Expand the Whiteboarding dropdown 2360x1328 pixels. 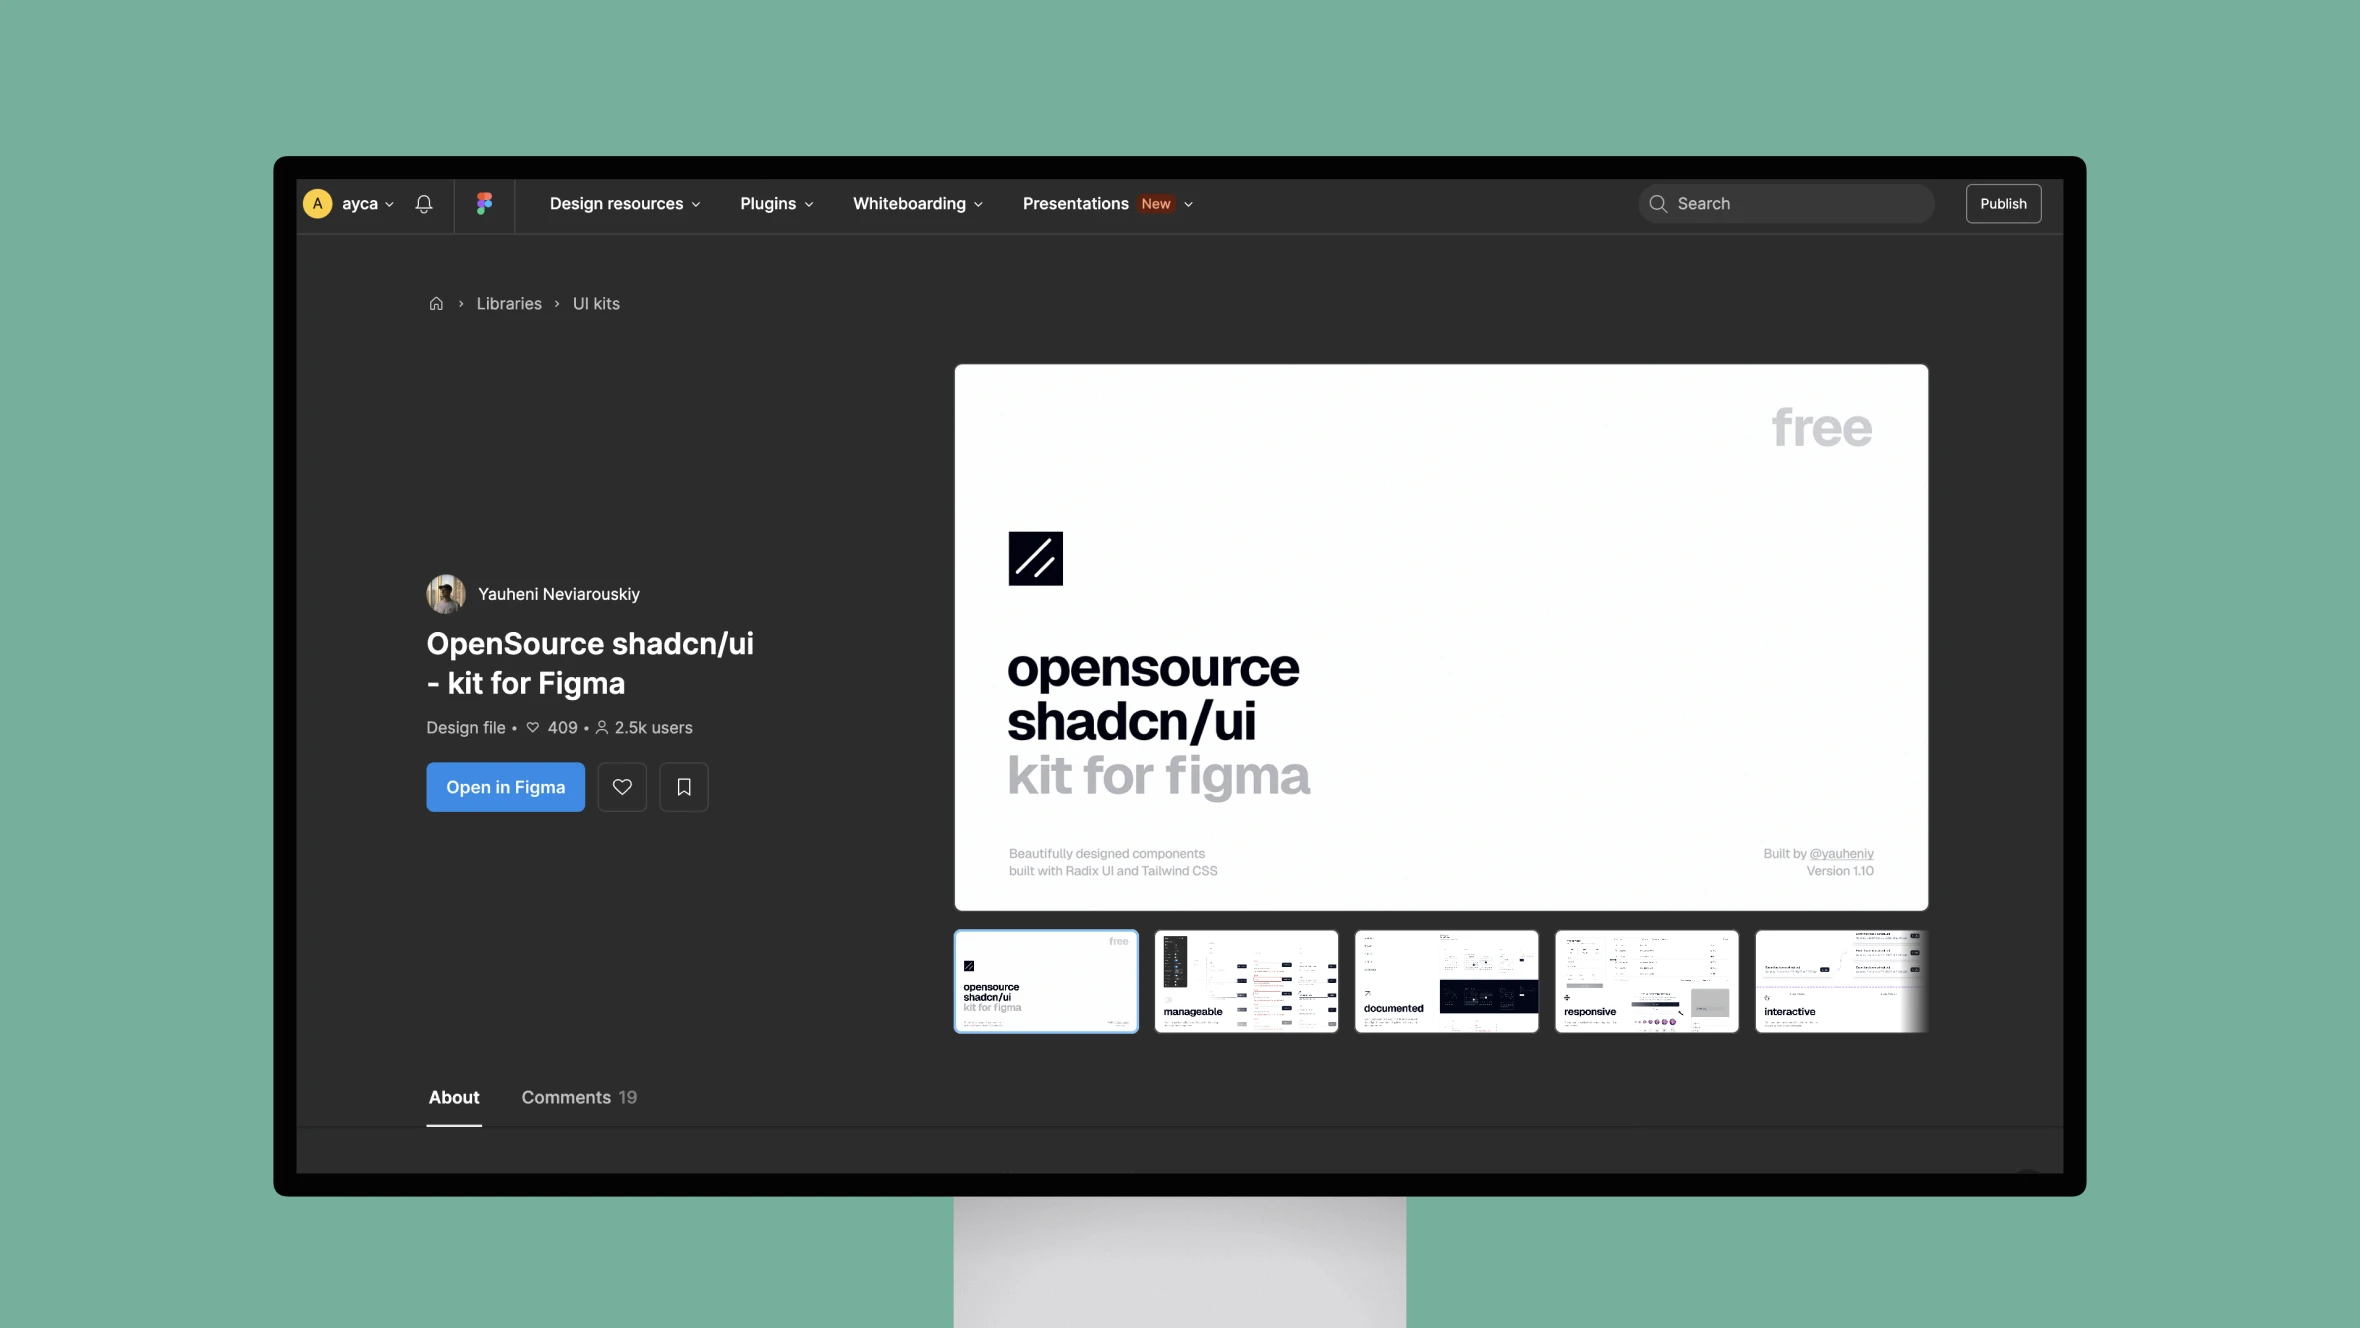(x=917, y=203)
